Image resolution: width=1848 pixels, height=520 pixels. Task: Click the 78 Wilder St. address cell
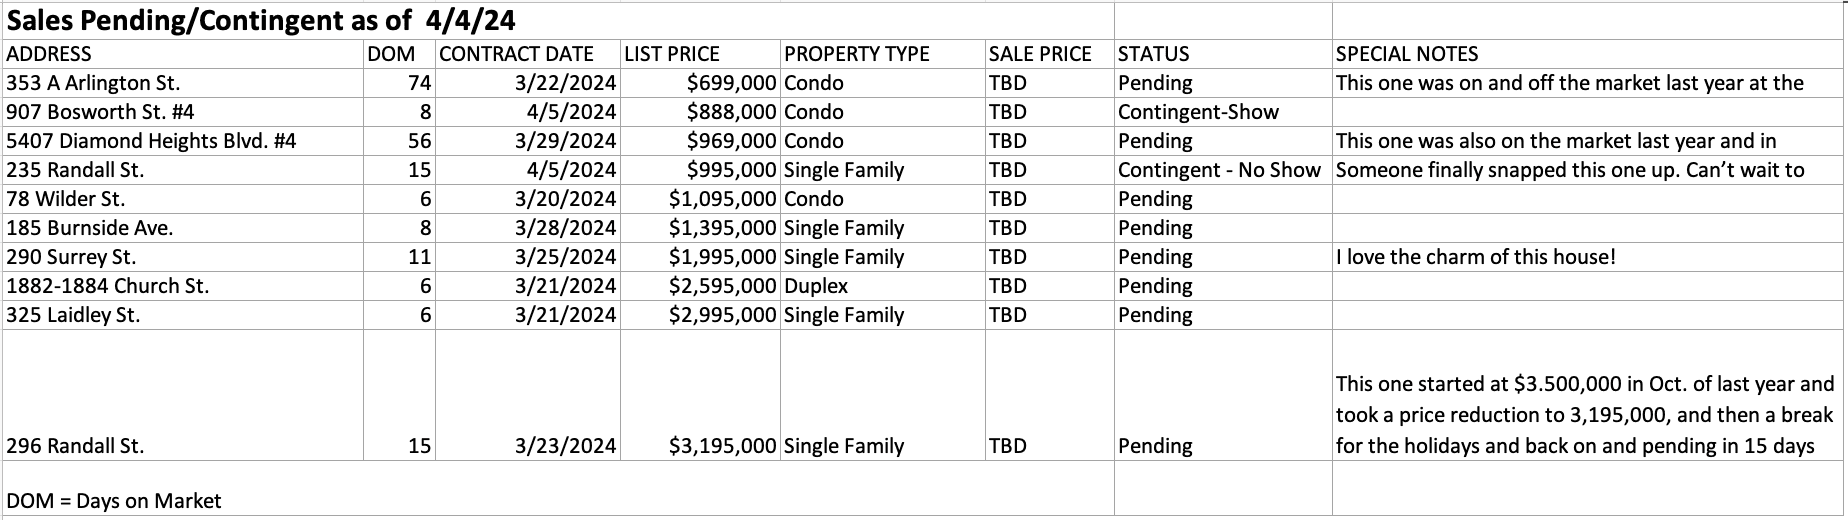click(x=183, y=199)
